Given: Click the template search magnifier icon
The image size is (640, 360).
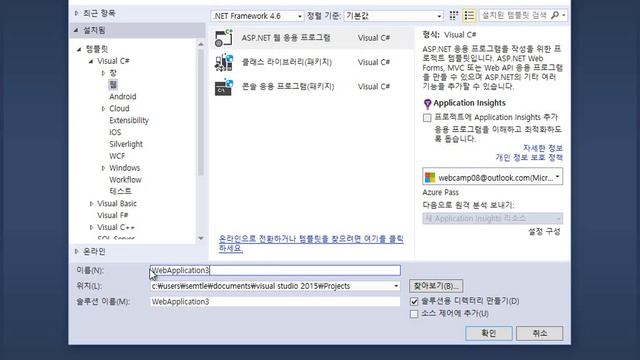Looking at the screenshot, I should (555, 16).
